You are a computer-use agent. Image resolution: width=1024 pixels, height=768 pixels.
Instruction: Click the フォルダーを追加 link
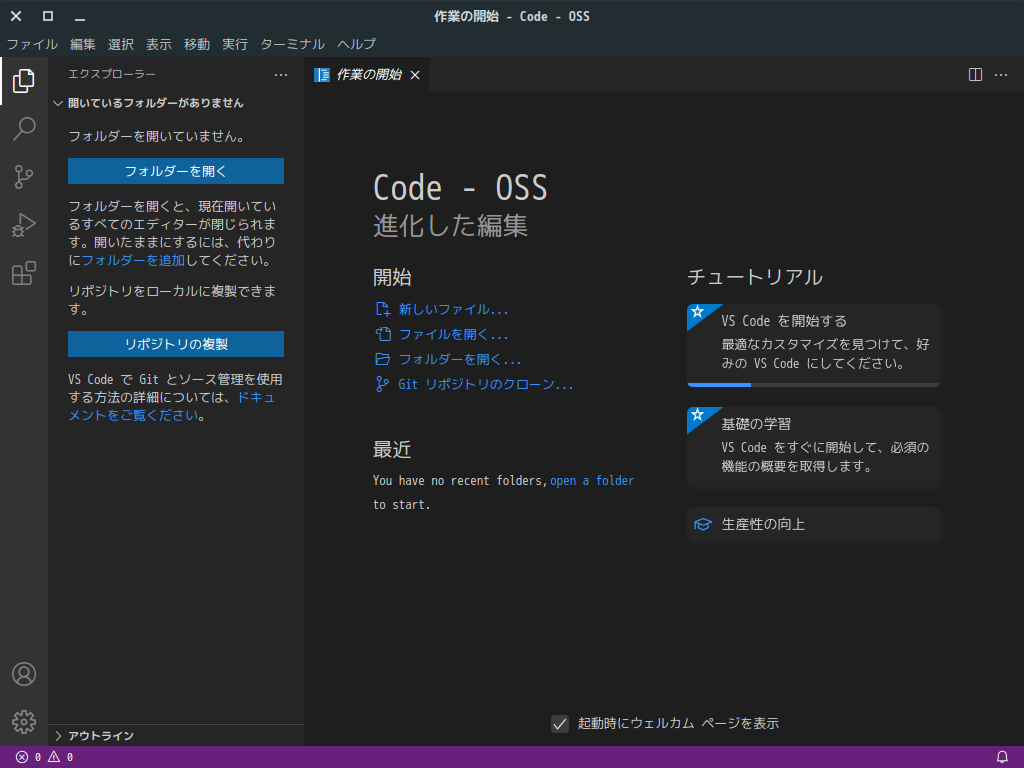click(133, 260)
